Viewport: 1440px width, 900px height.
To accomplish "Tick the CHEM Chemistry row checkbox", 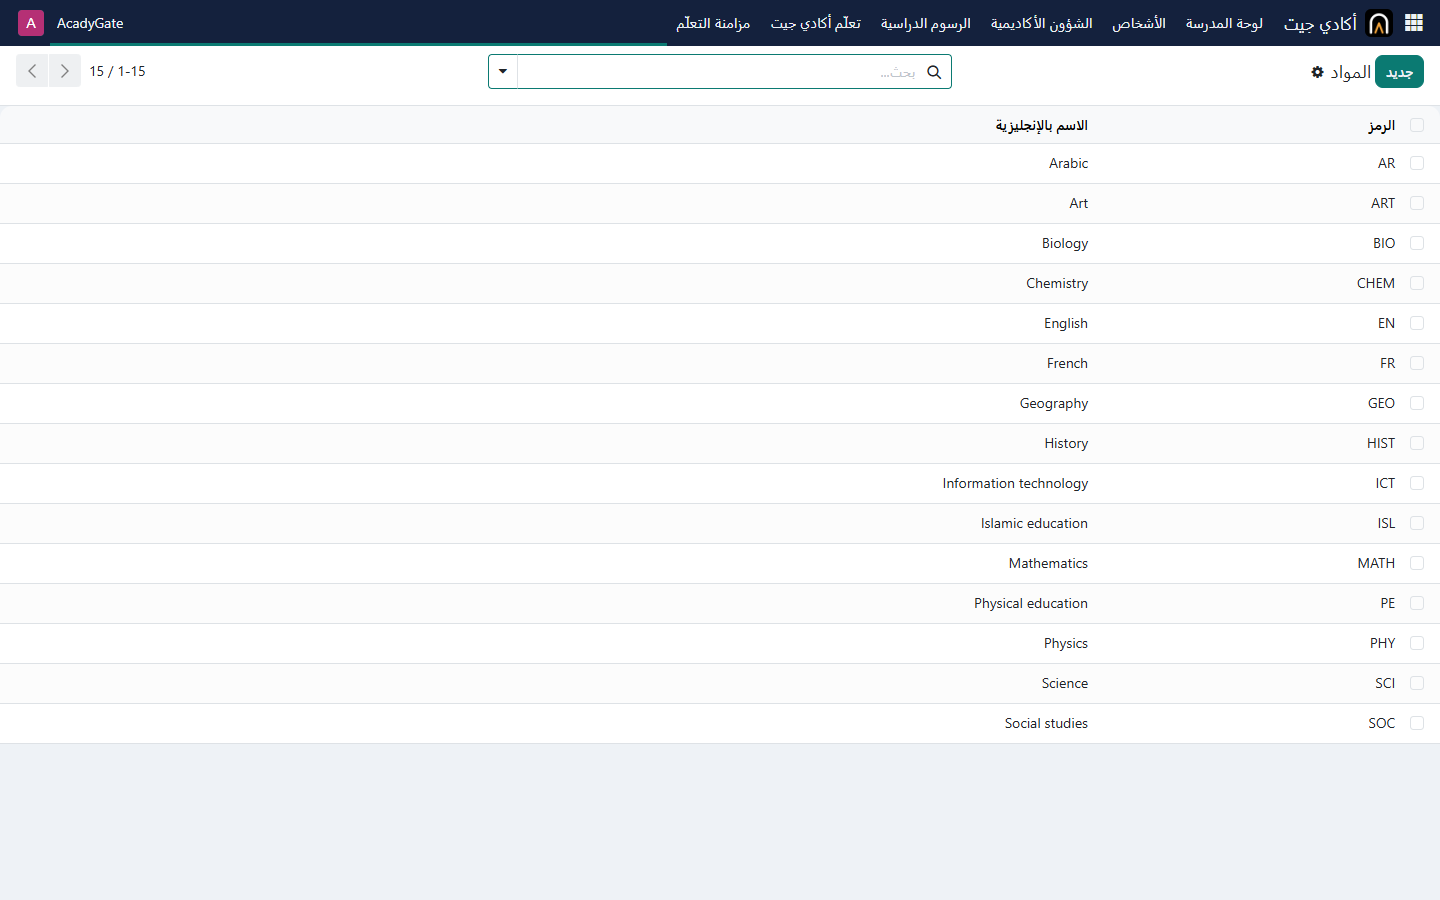I will (1417, 283).
